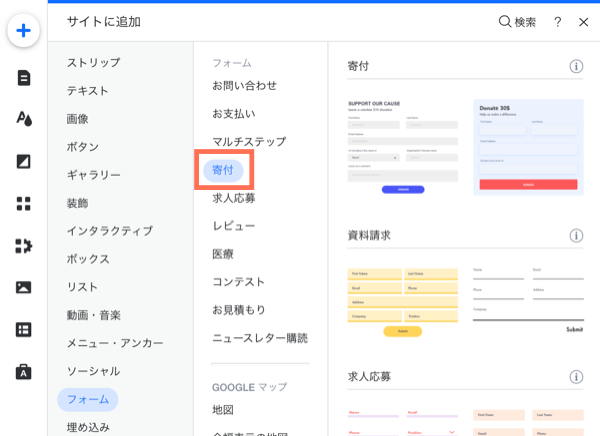Screen dimensions: 600x436
Task: Add the Support Our Cause donation form
Action: point(403,147)
